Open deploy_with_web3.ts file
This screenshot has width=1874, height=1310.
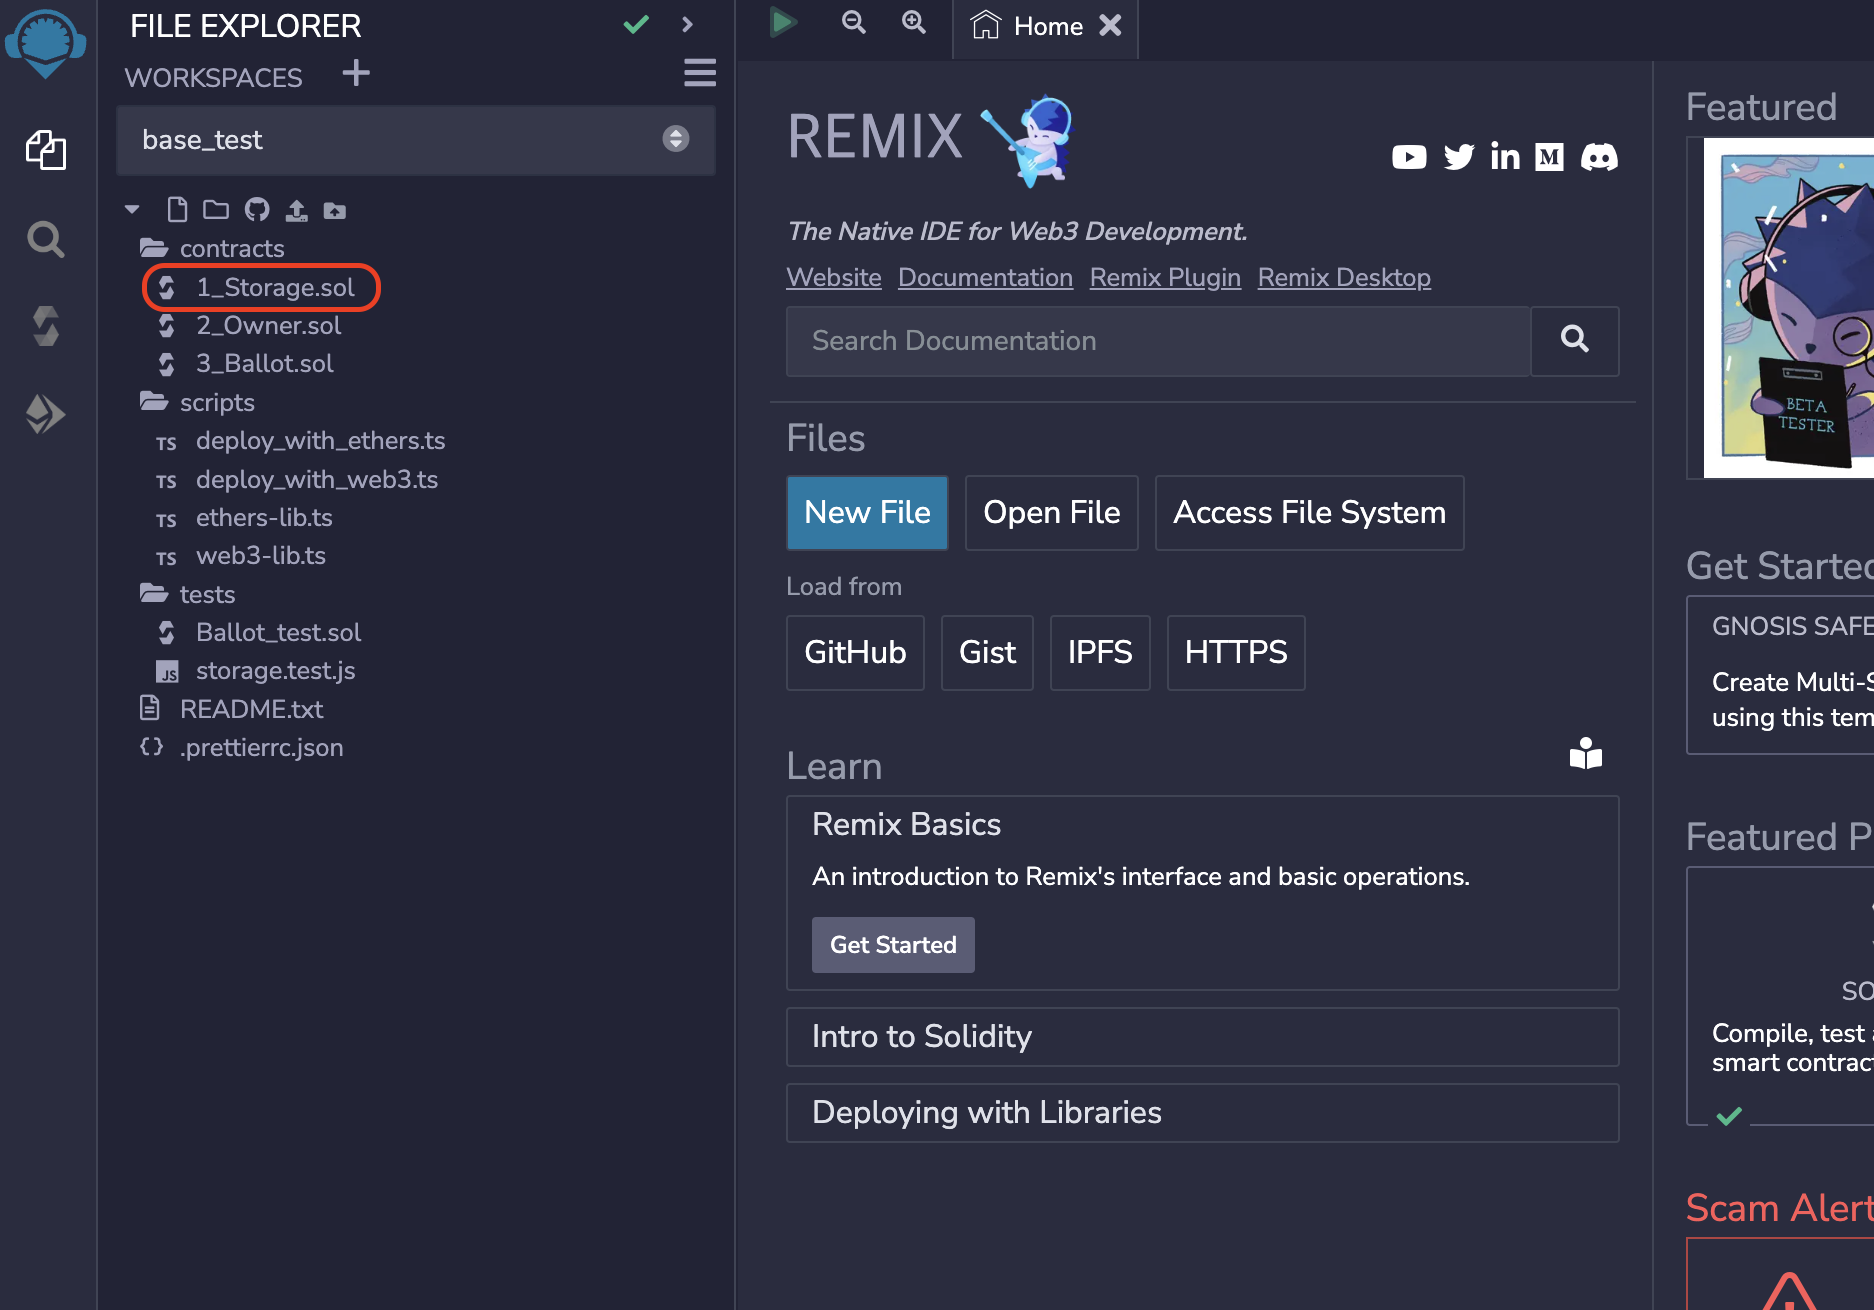tap(297, 480)
